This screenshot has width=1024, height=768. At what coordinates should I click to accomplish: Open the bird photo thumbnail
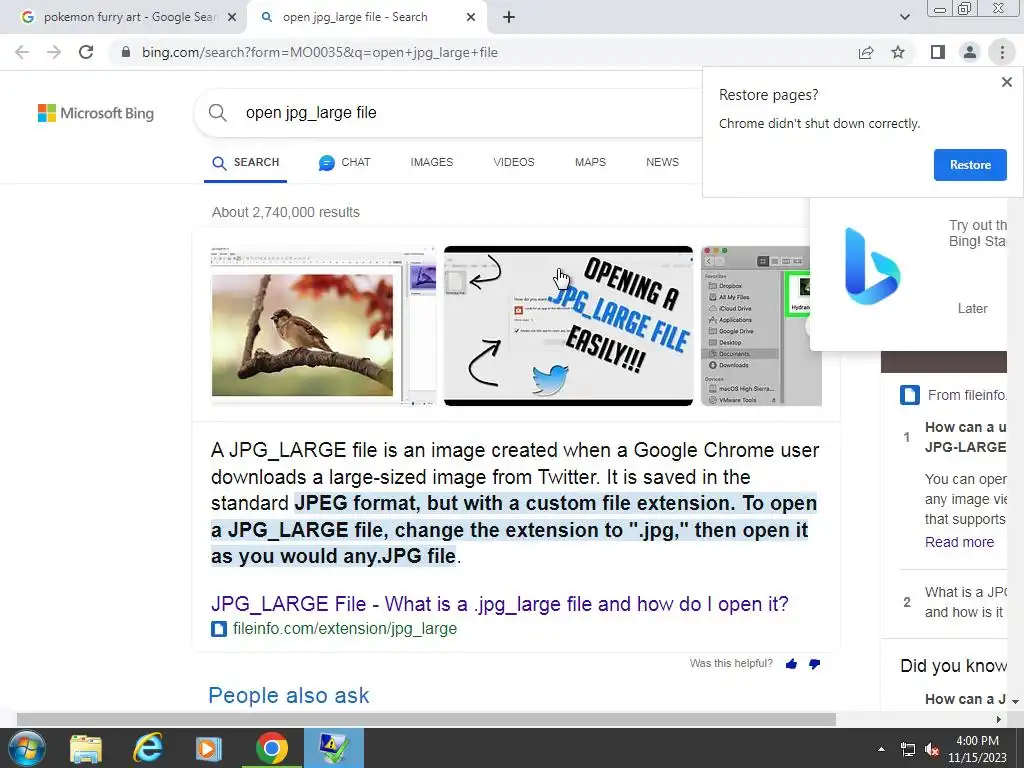[323, 326]
